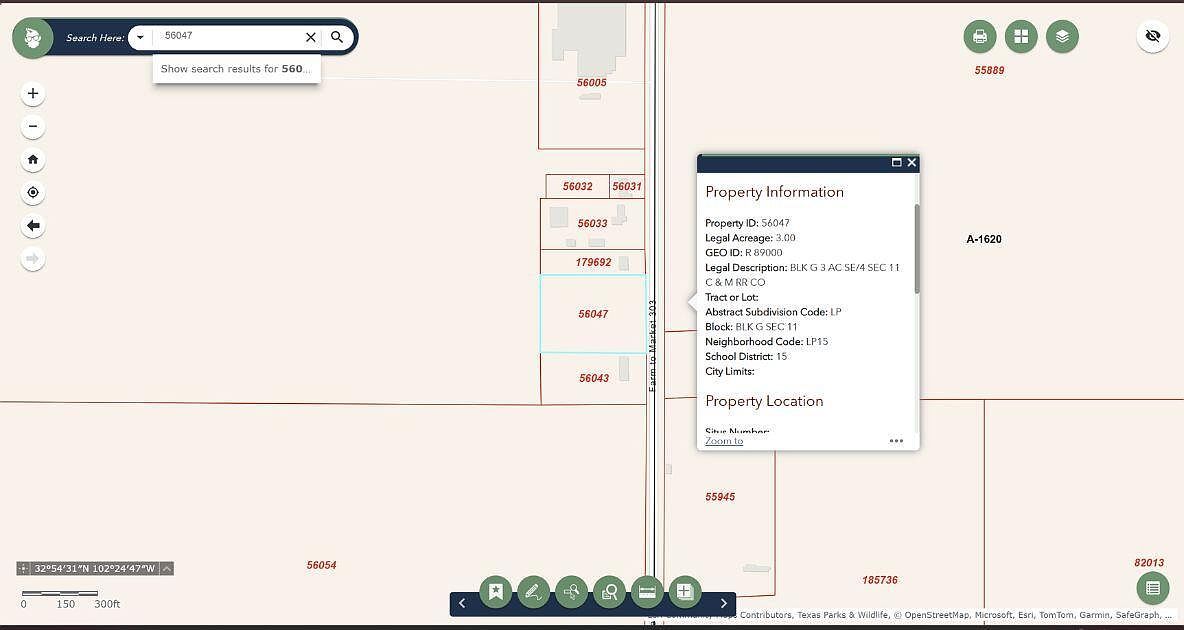Select the highlighted parcel 56047 on the map
This screenshot has height=630, width=1184.
click(593, 313)
